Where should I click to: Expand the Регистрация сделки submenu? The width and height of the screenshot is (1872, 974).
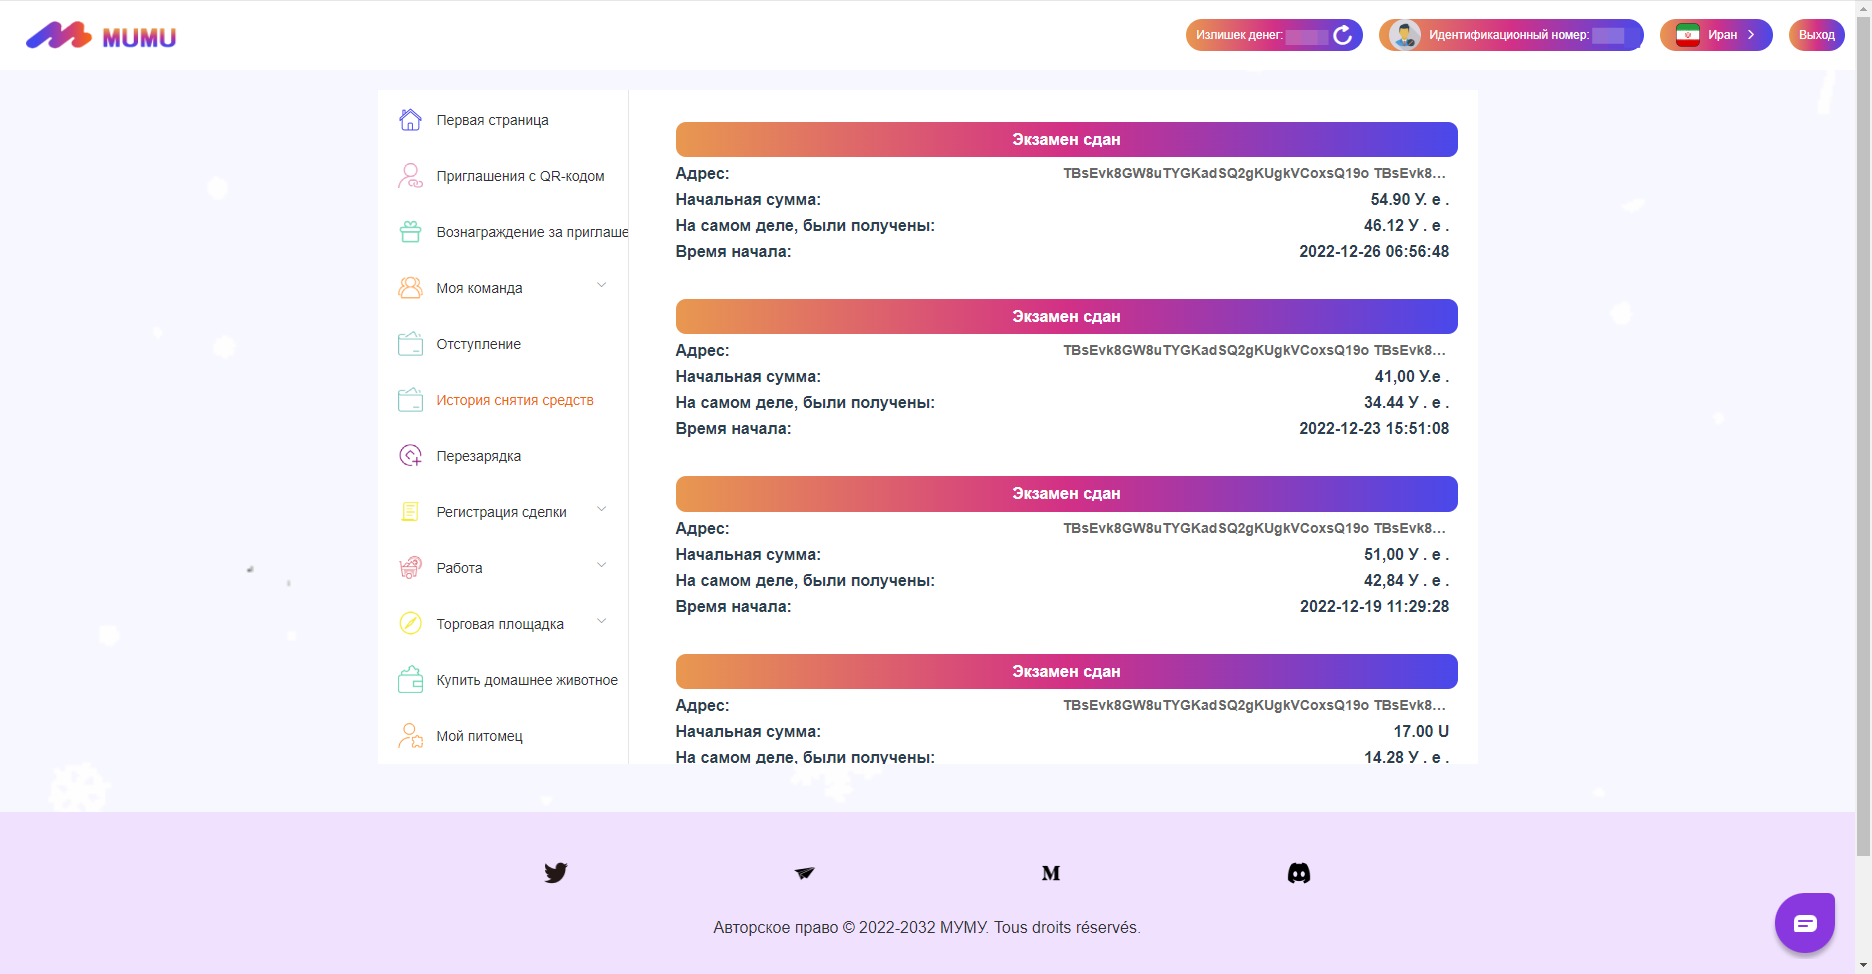pyautogui.click(x=601, y=510)
